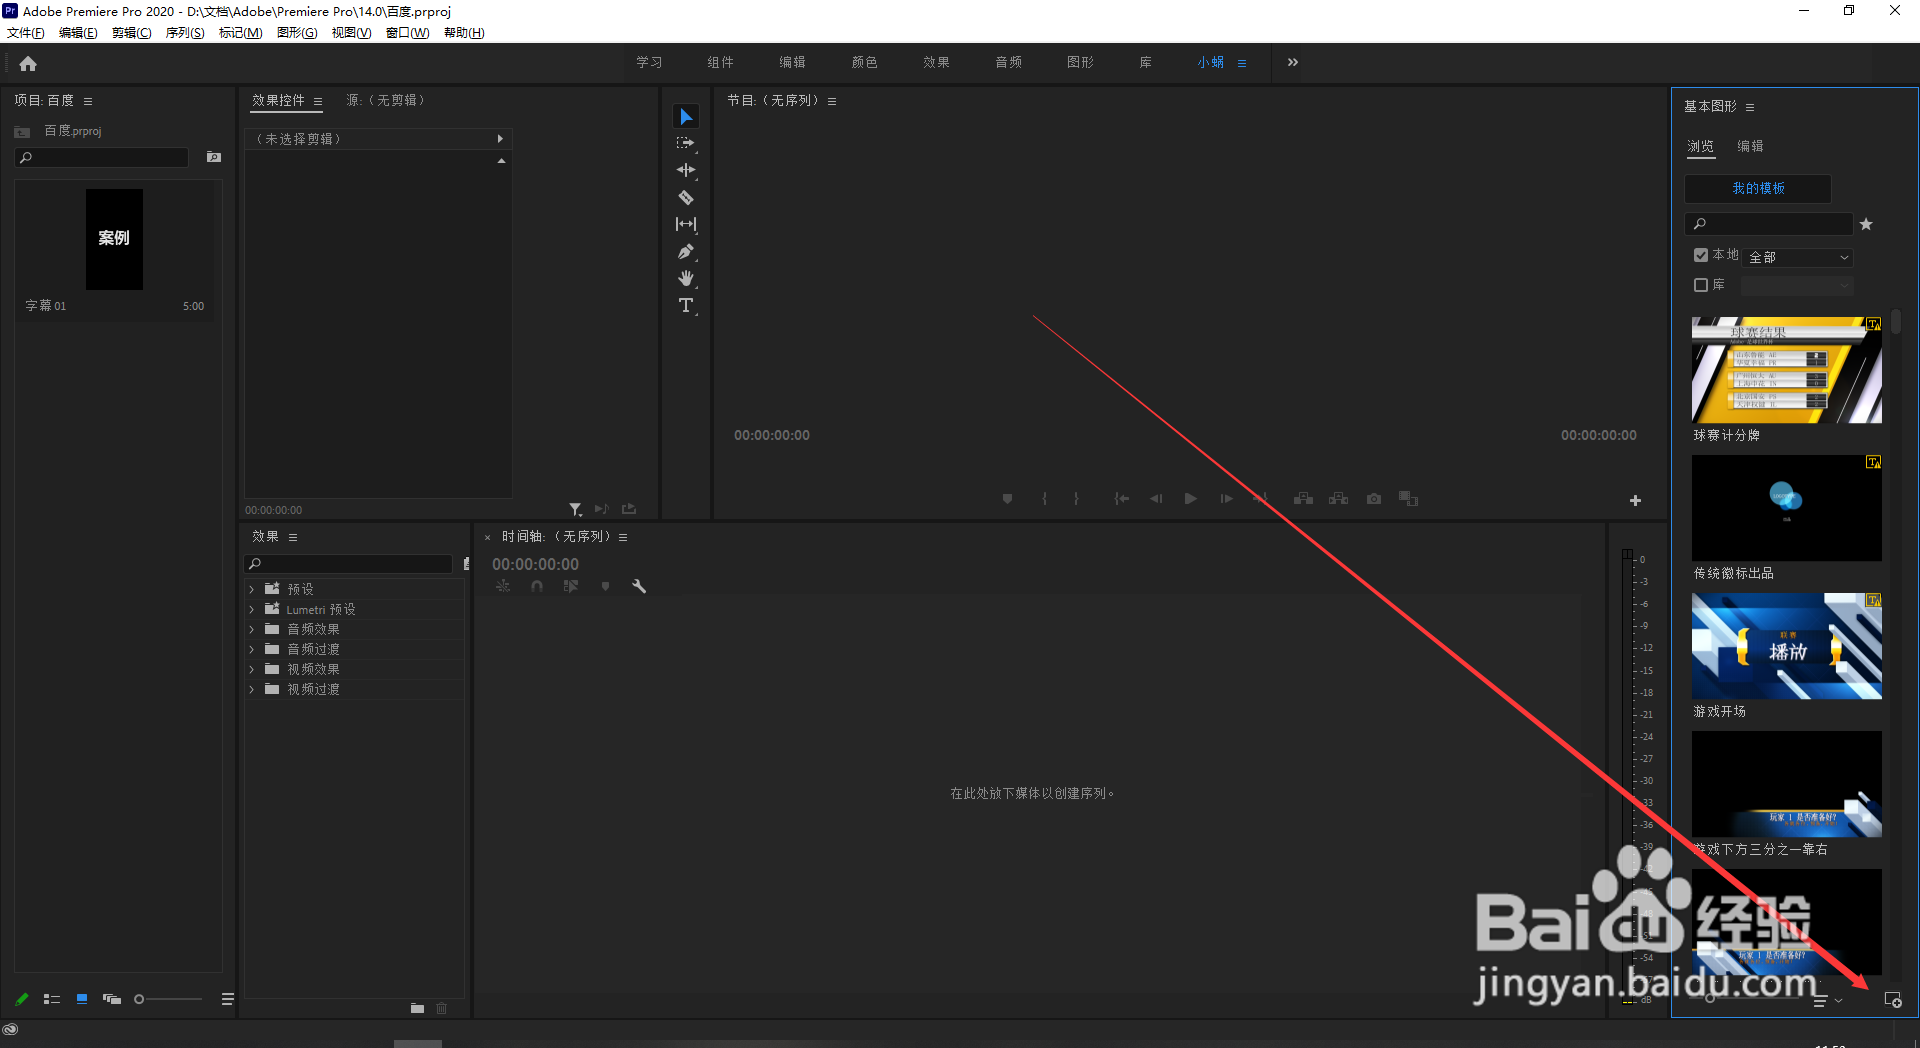Step back one frame
Image resolution: width=1920 pixels, height=1048 pixels.
tap(1156, 498)
